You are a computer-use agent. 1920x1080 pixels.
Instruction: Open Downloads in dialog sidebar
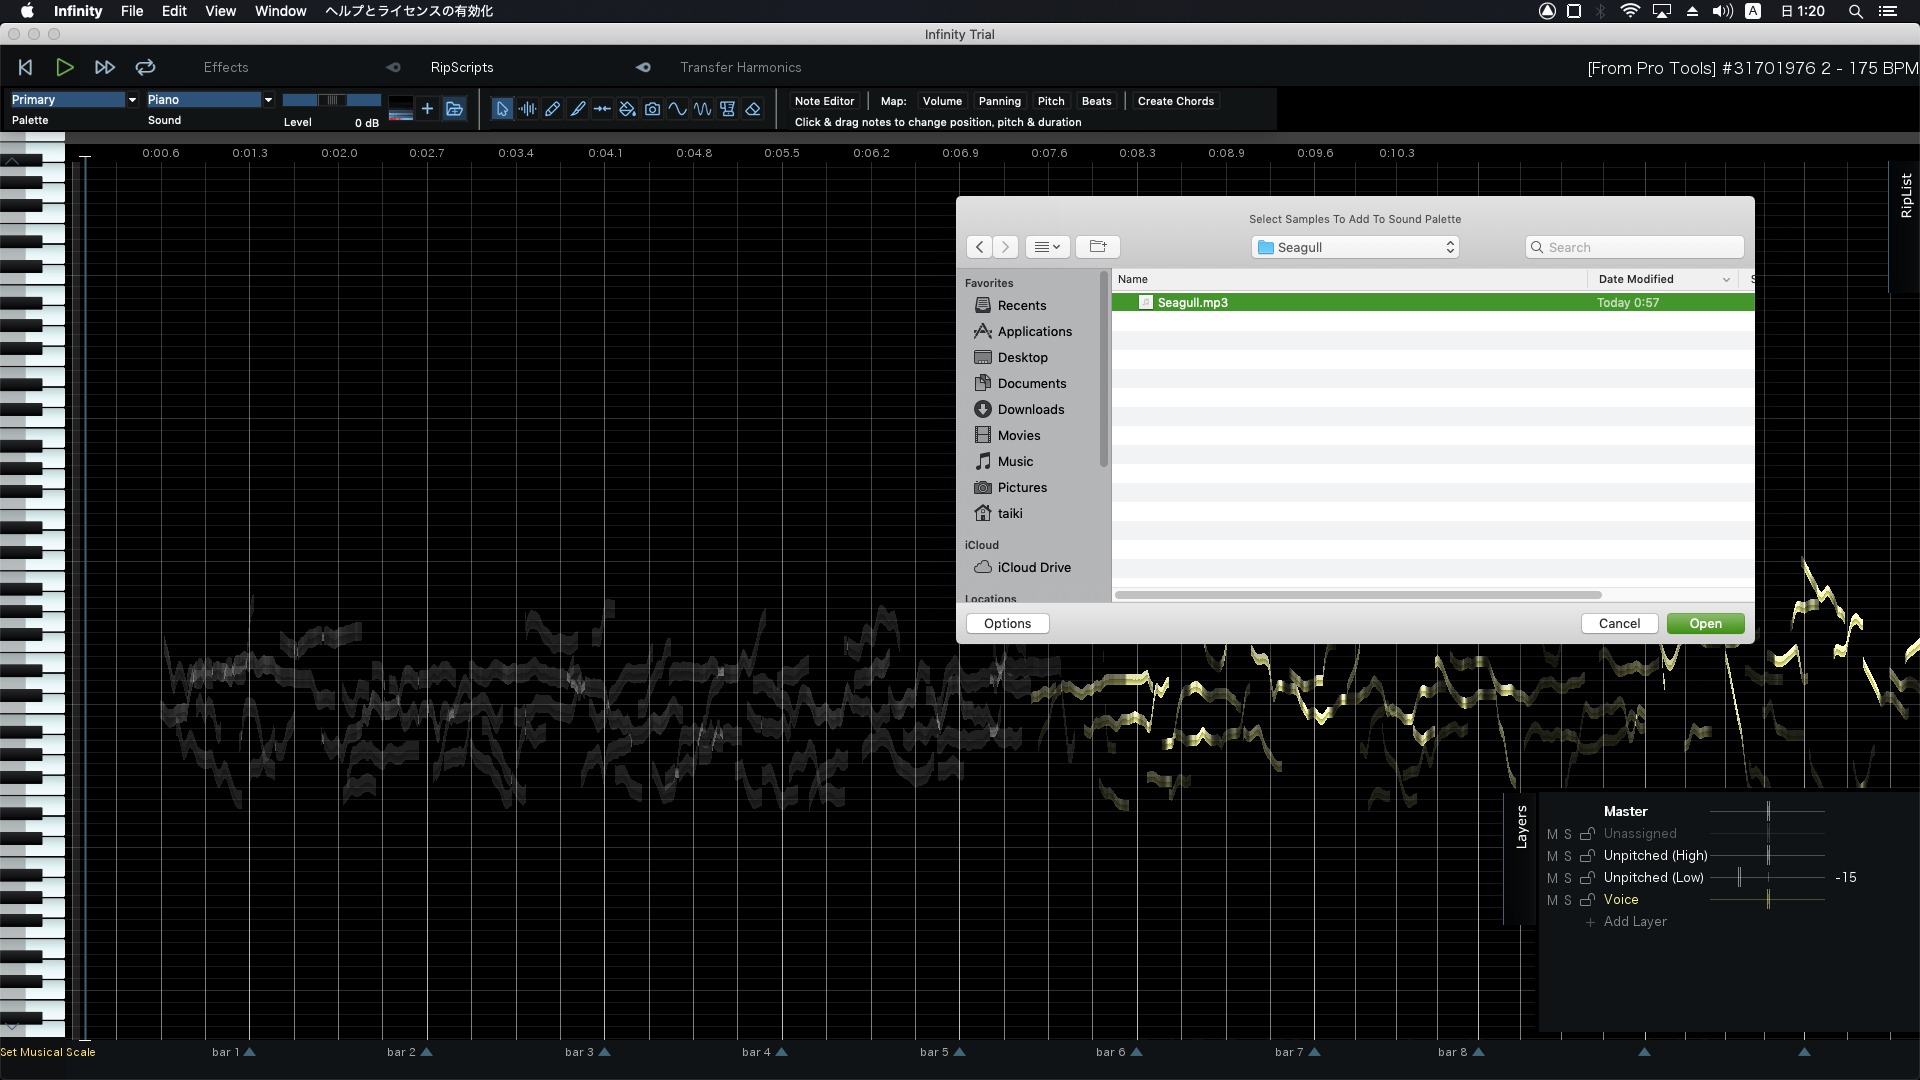tap(1030, 409)
